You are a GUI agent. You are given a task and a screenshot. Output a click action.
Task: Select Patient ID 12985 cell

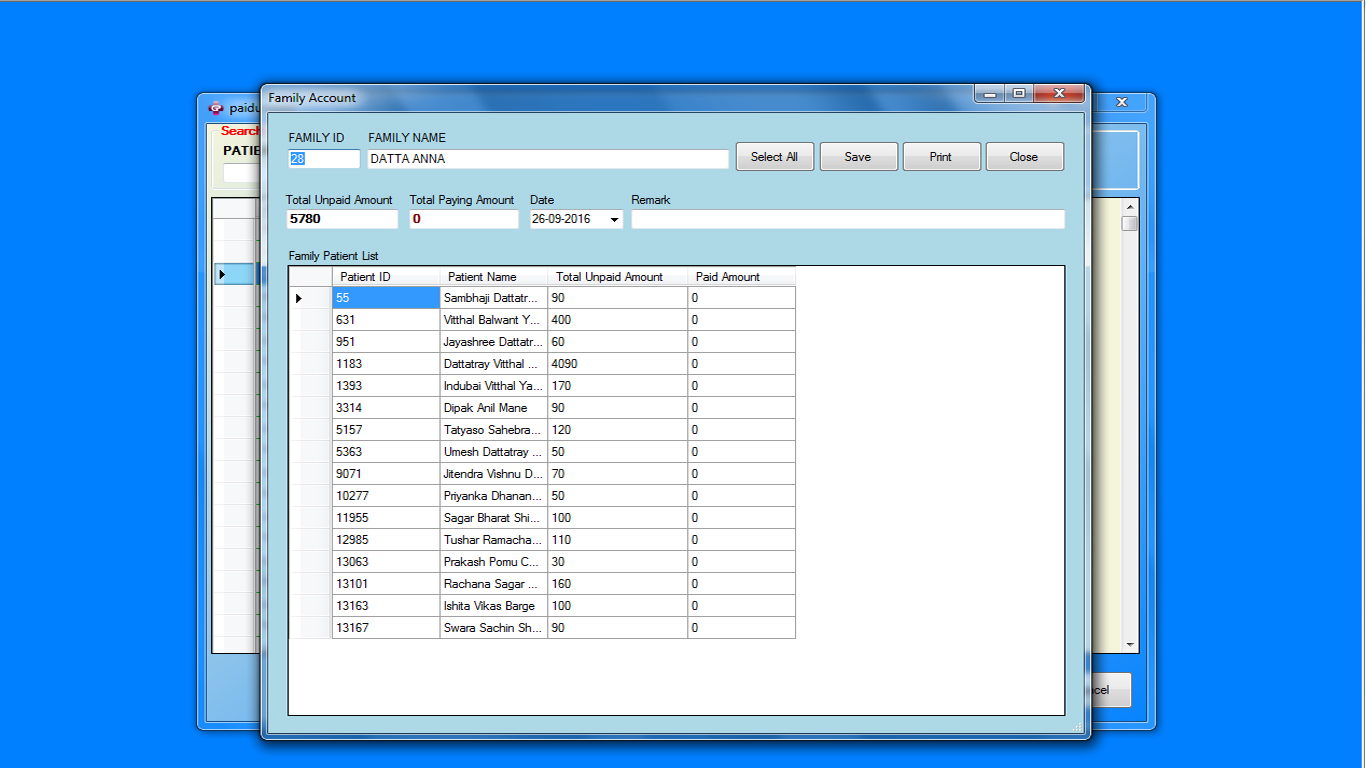(386, 540)
